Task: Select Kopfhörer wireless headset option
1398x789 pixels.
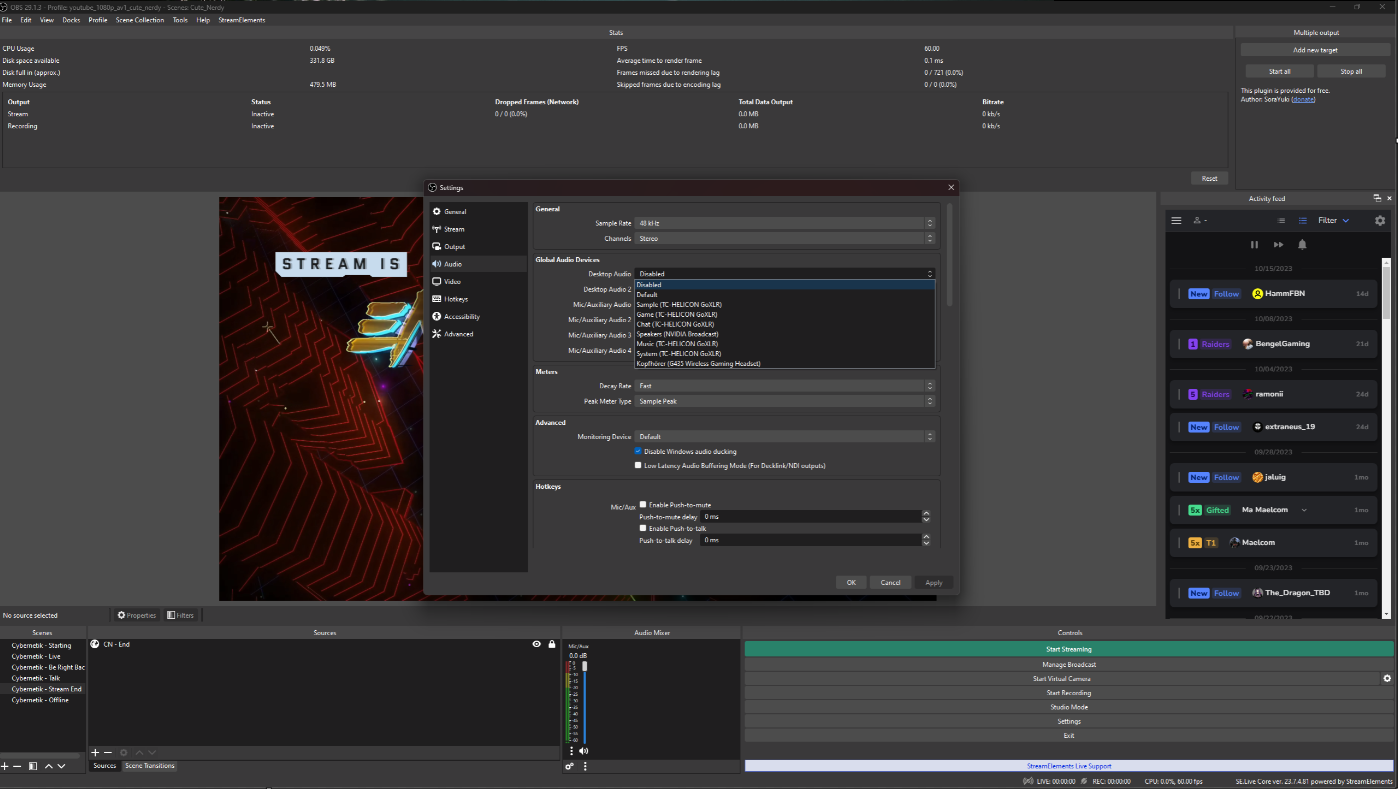Action: pyautogui.click(x=785, y=364)
